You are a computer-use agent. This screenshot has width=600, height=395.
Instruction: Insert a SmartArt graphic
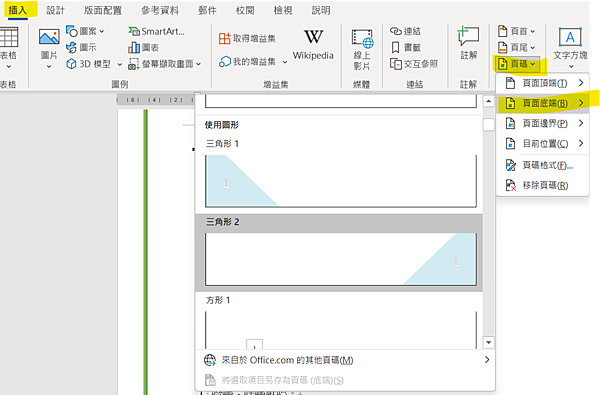click(157, 31)
